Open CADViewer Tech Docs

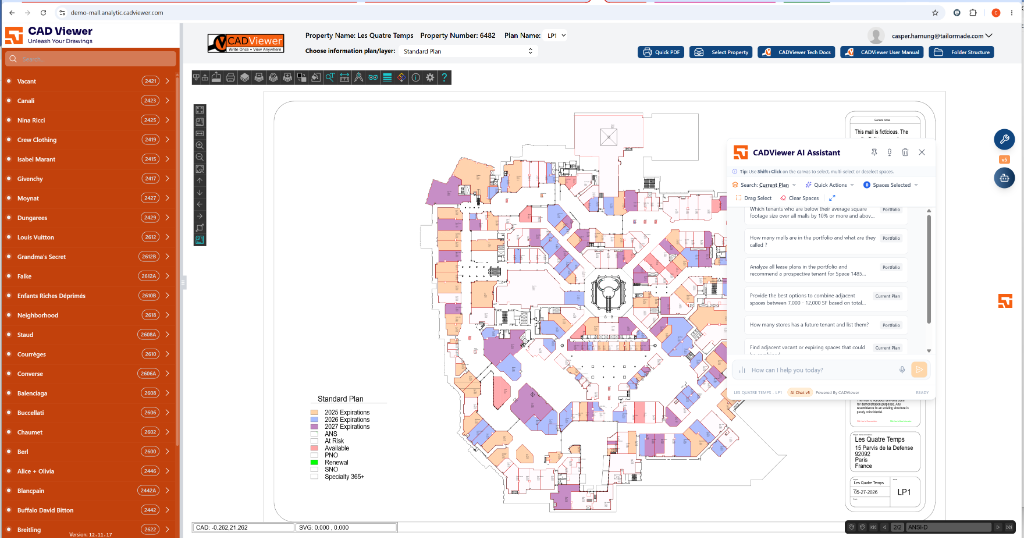click(x=797, y=52)
